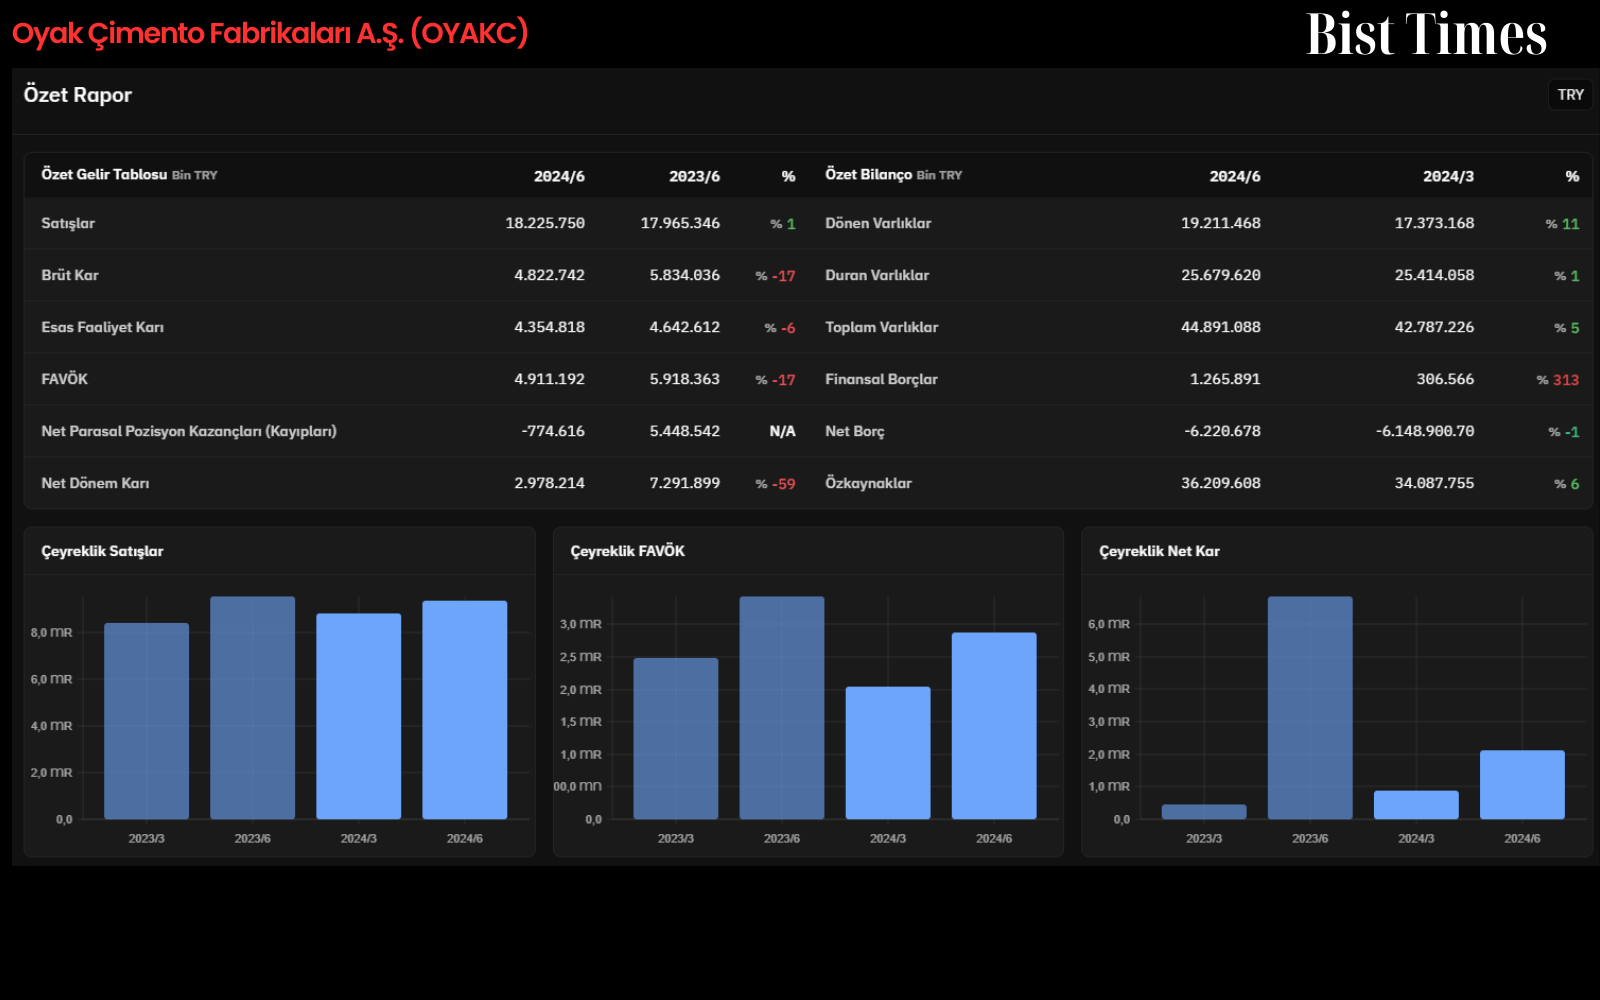
Task: Click the '% 11' change value
Action: point(1562,224)
